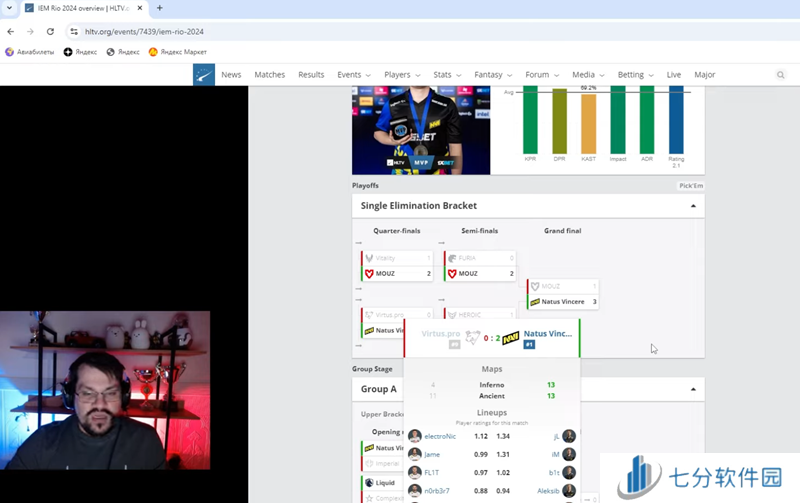Expand the Players dropdown menu

pyautogui.click(x=402, y=74)
